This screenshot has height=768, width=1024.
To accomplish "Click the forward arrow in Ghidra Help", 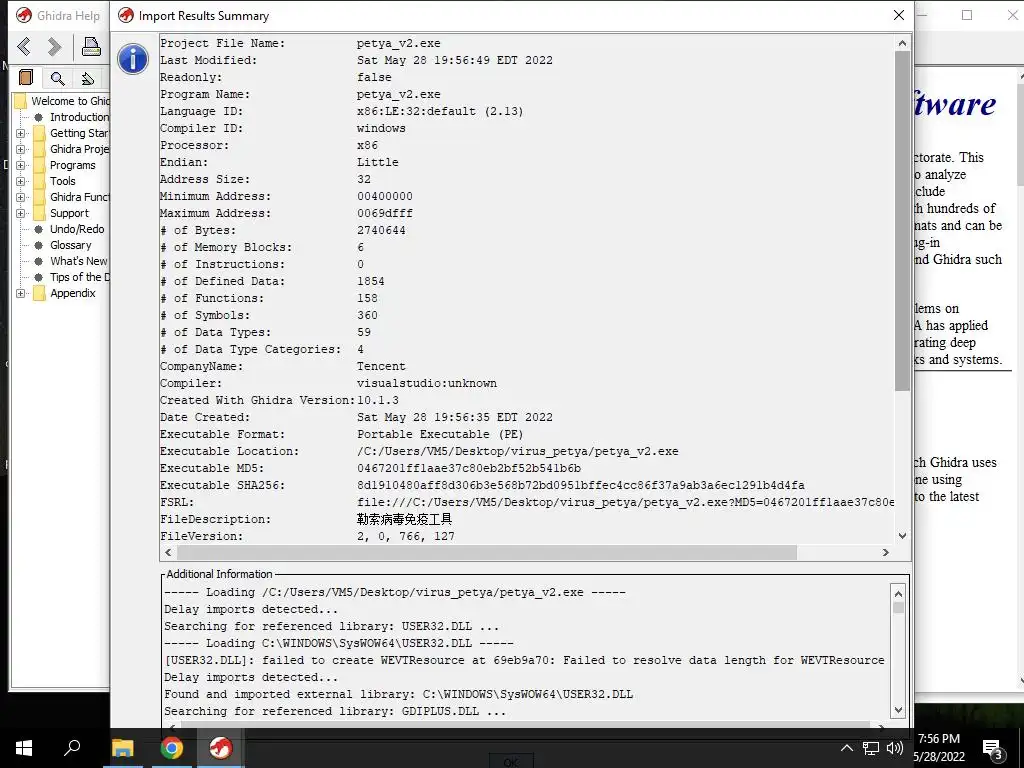I will [54, 46].
